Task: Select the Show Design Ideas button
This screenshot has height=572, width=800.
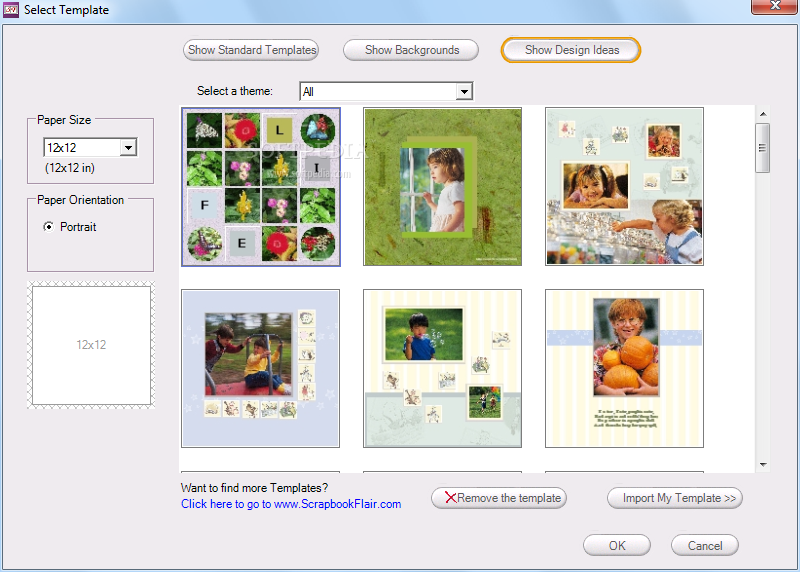Action: coord(570,50)
